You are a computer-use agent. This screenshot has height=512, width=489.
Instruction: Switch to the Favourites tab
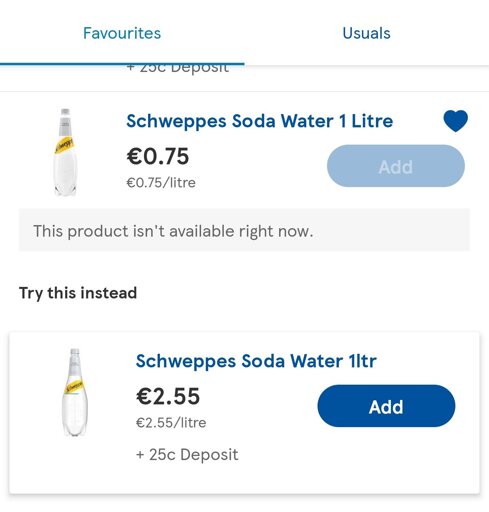122,33
